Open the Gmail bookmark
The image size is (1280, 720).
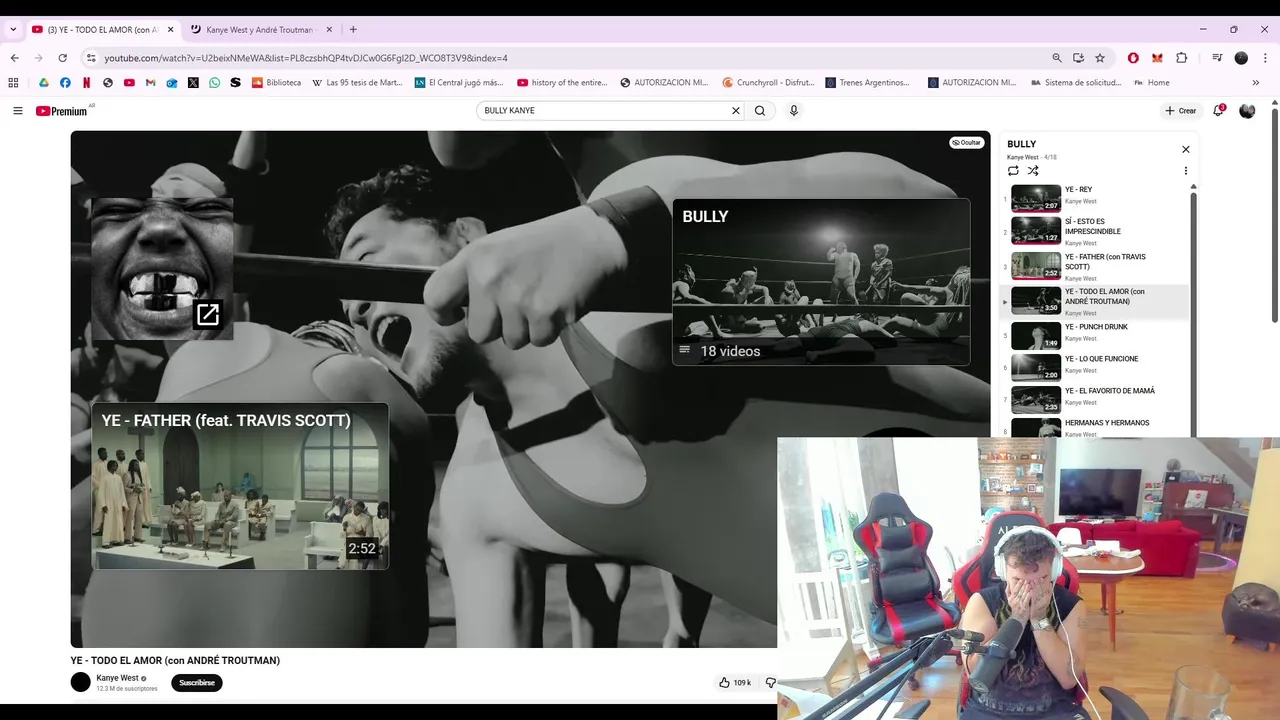(150, 83)
